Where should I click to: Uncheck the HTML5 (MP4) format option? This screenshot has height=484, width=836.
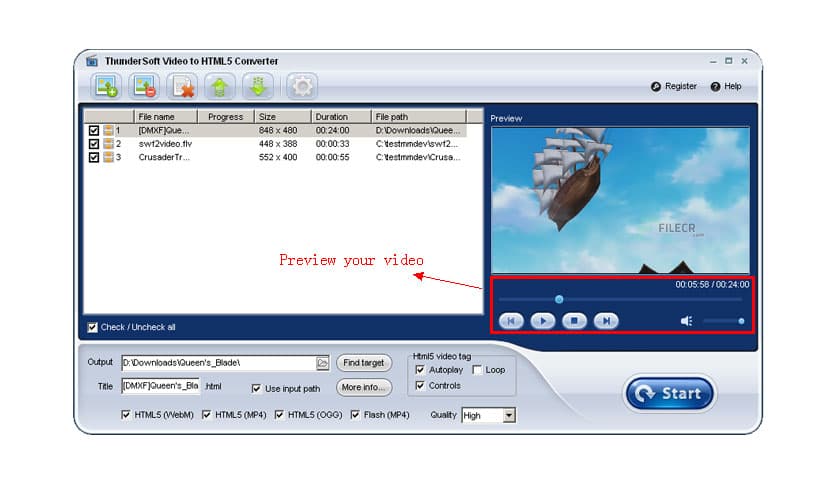point(206,415)
